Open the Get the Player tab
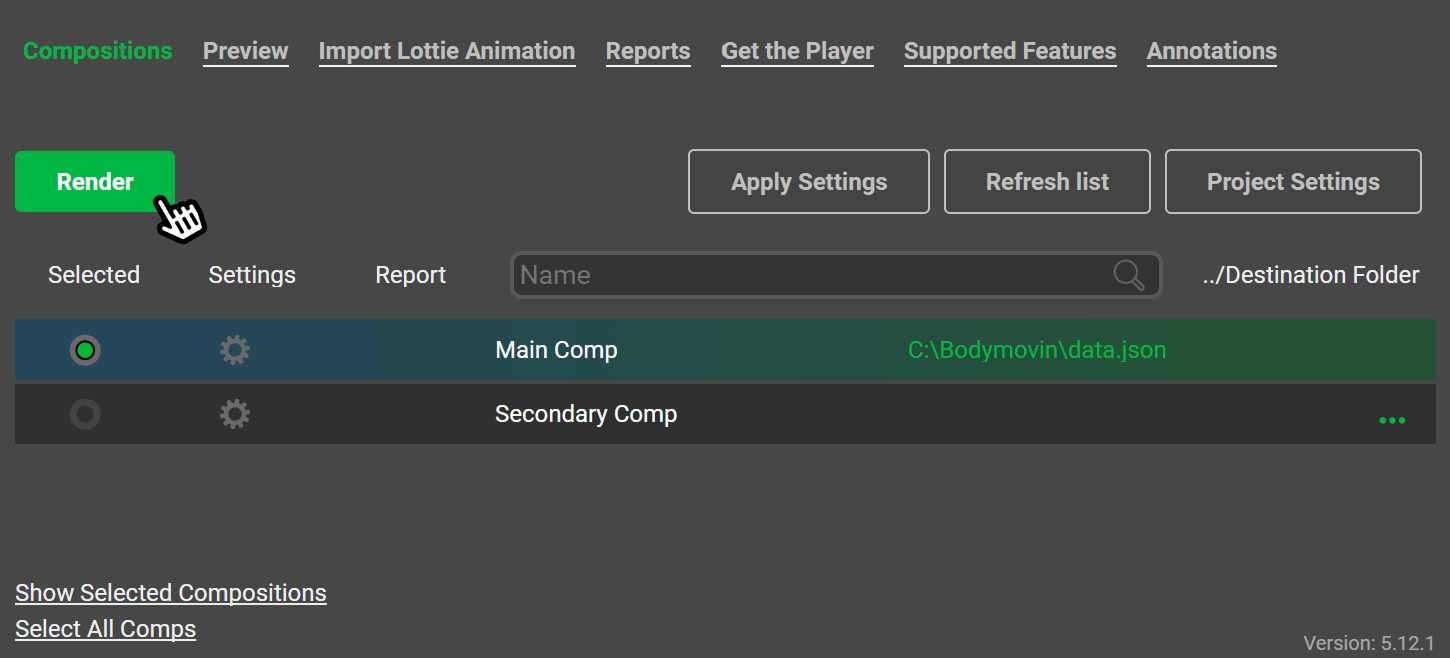Viewport: 1450px width, 658px height. point(798,51)
